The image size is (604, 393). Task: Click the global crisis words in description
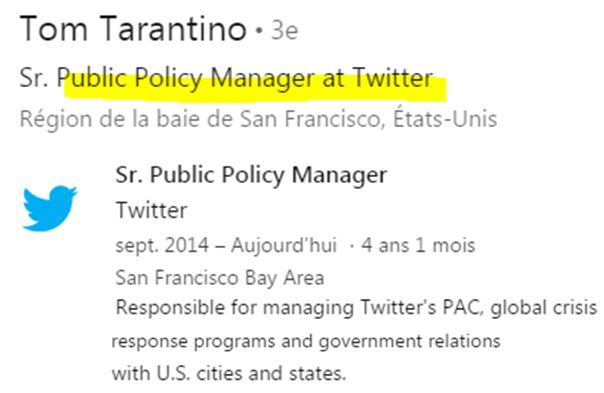(544, 308)
